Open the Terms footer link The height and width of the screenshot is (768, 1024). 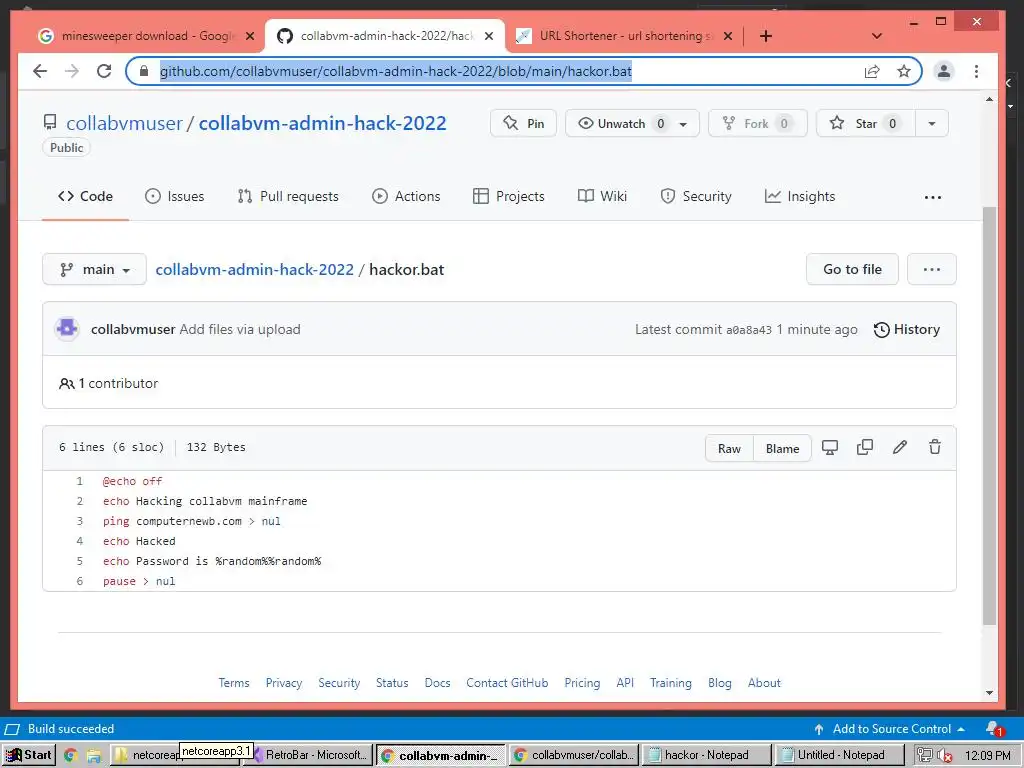234,683
